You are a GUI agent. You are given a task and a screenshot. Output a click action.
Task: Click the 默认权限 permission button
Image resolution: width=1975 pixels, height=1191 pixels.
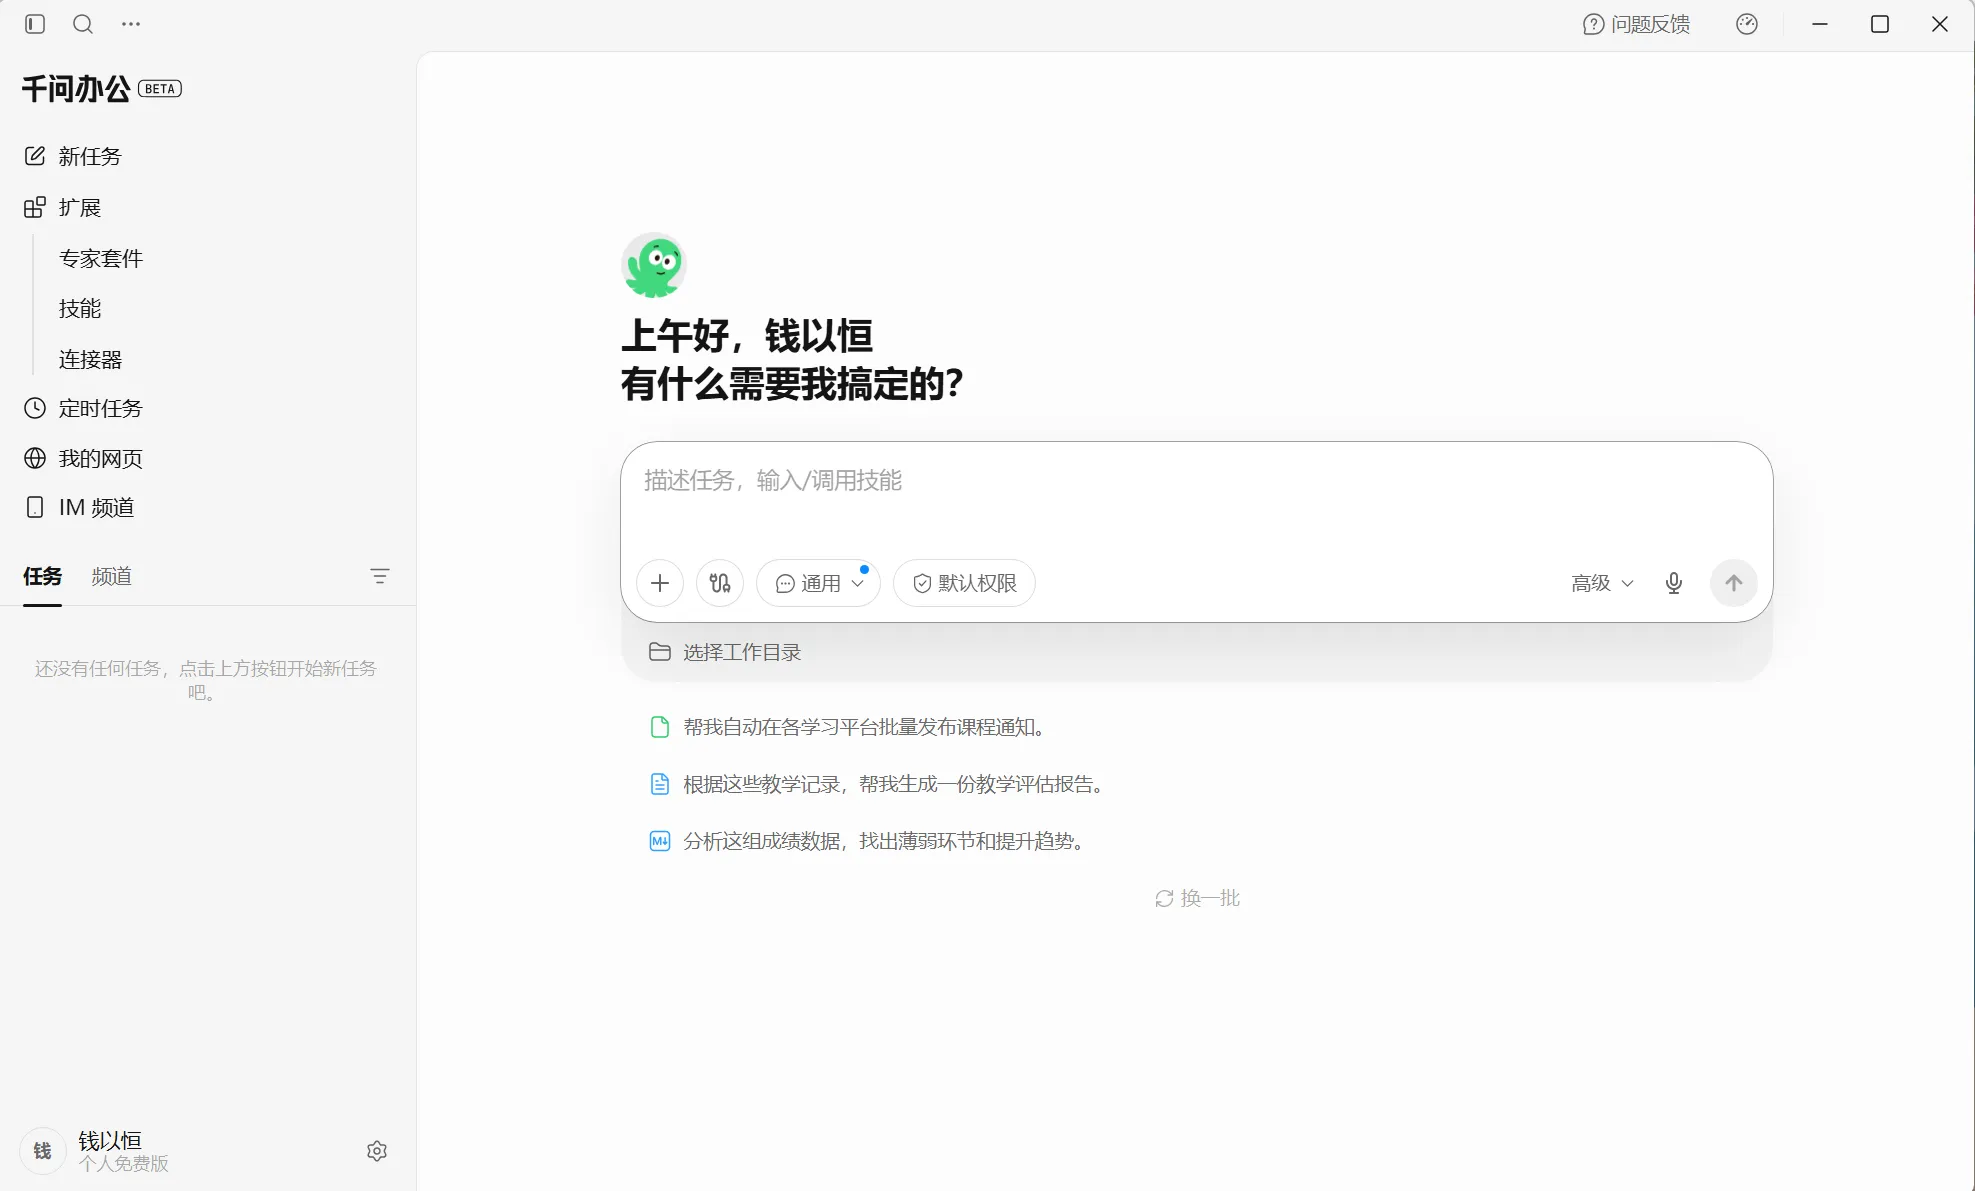tap(964, 583)
